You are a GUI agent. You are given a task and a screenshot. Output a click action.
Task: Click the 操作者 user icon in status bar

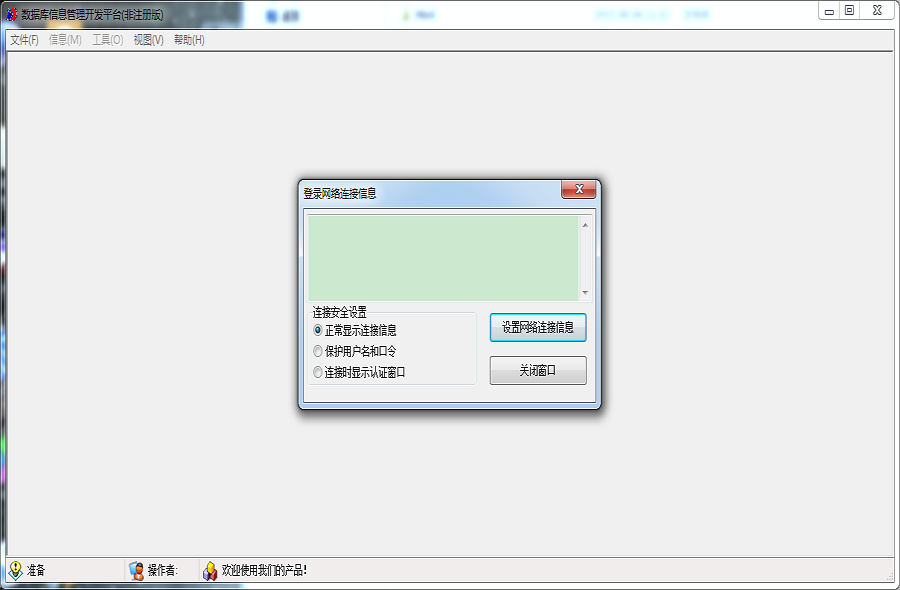pos(136,570)
